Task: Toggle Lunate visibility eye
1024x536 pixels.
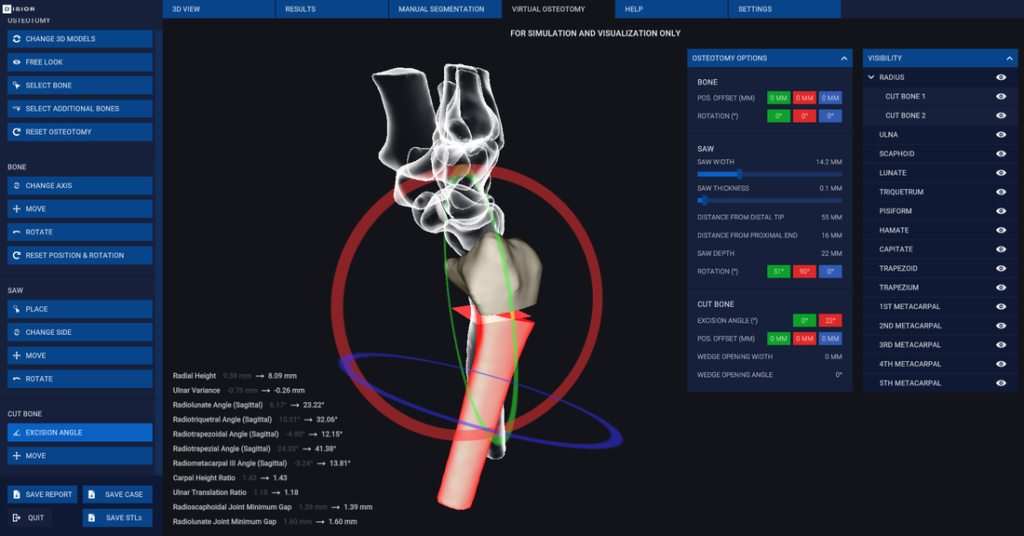Action: [x=1001, y=173]
